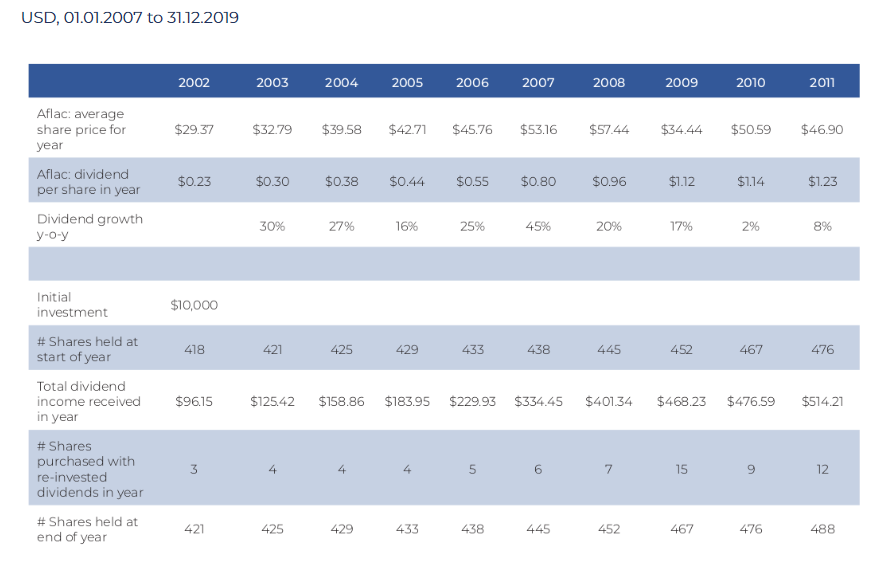Image resolution: width=869 pixels, height=581 pixels.
Task: Select the 2006 column header
Action: click(x=472, y=83)
